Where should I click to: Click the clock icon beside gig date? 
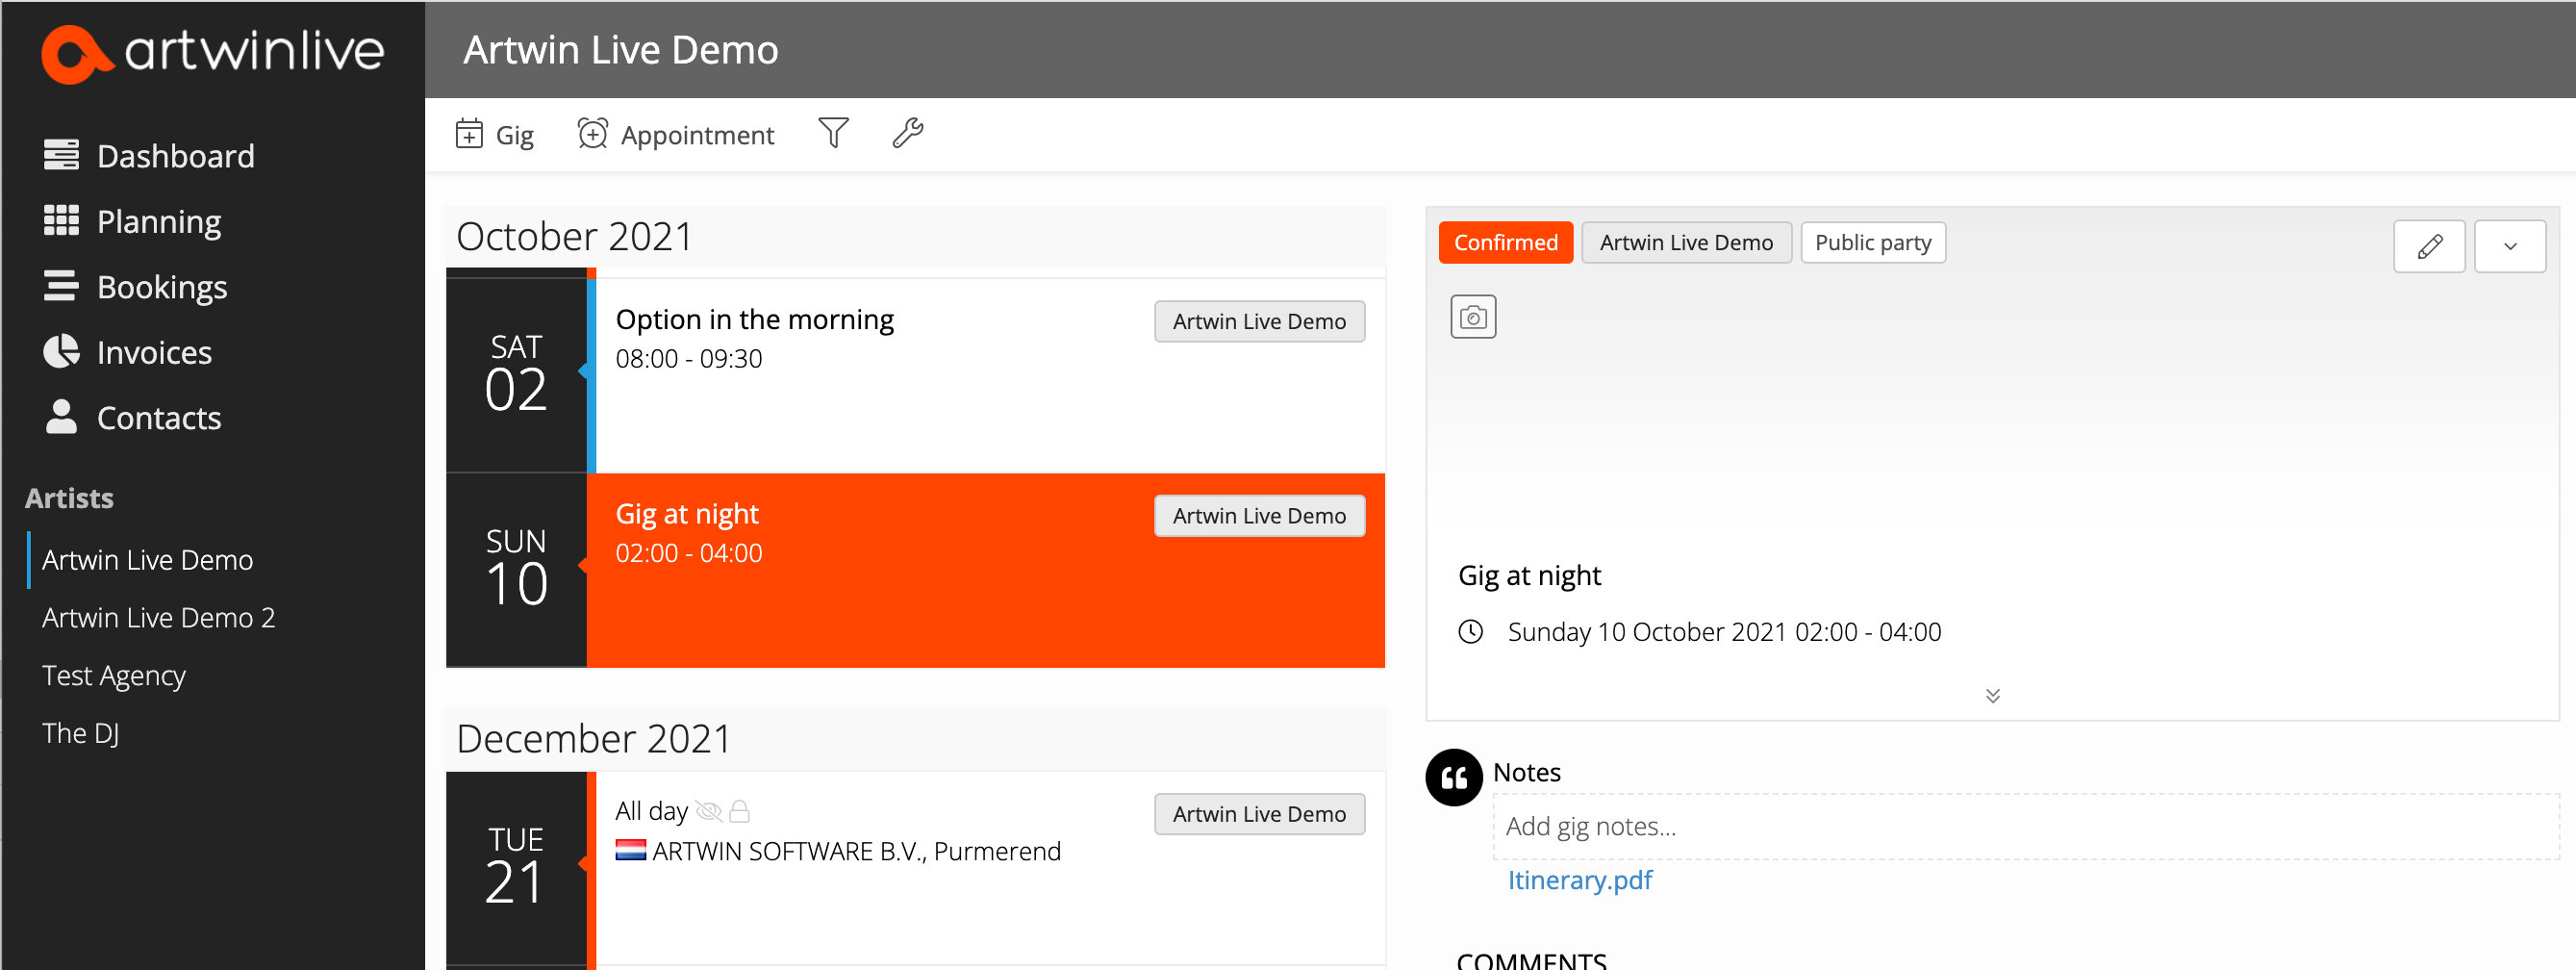coord(1470,632)
